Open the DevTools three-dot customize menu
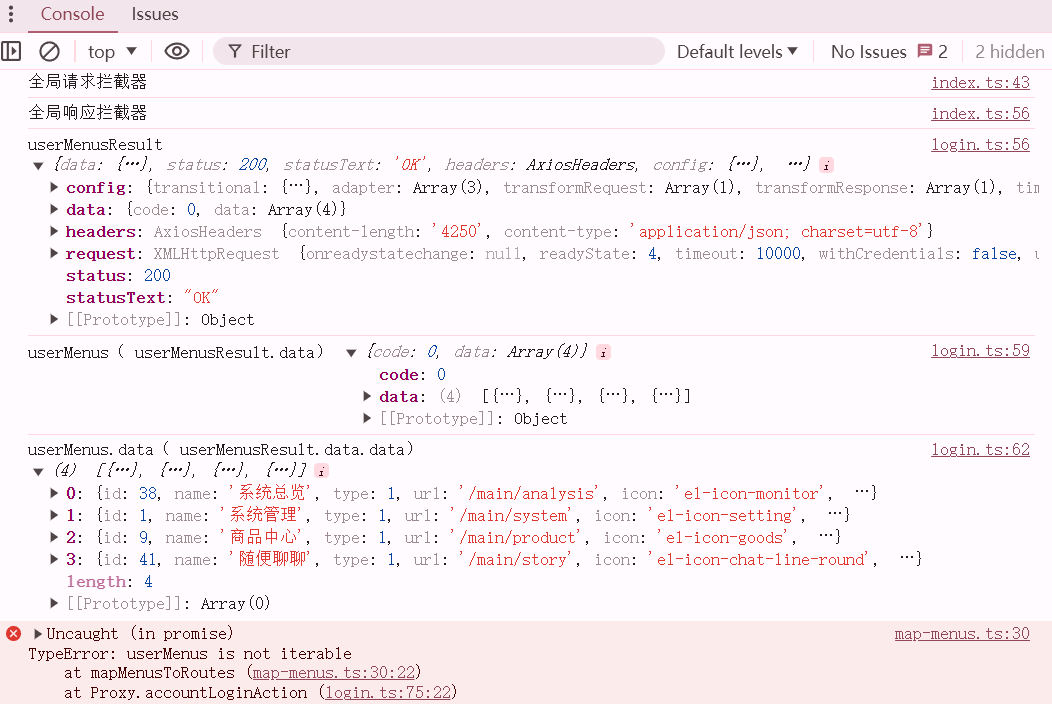The image size is (1052, 704). coord(11,14)
